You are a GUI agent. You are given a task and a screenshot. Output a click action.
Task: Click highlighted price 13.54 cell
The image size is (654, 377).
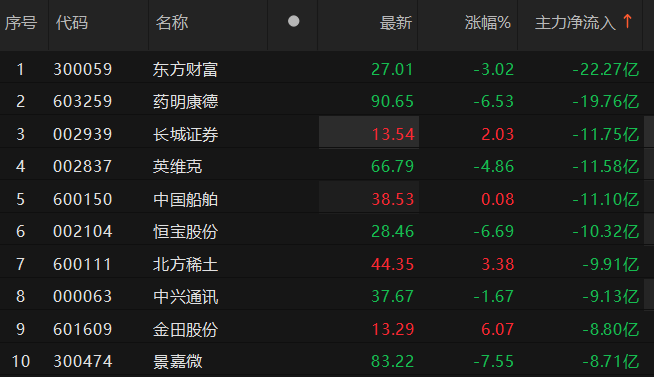(x=369, y=132)
